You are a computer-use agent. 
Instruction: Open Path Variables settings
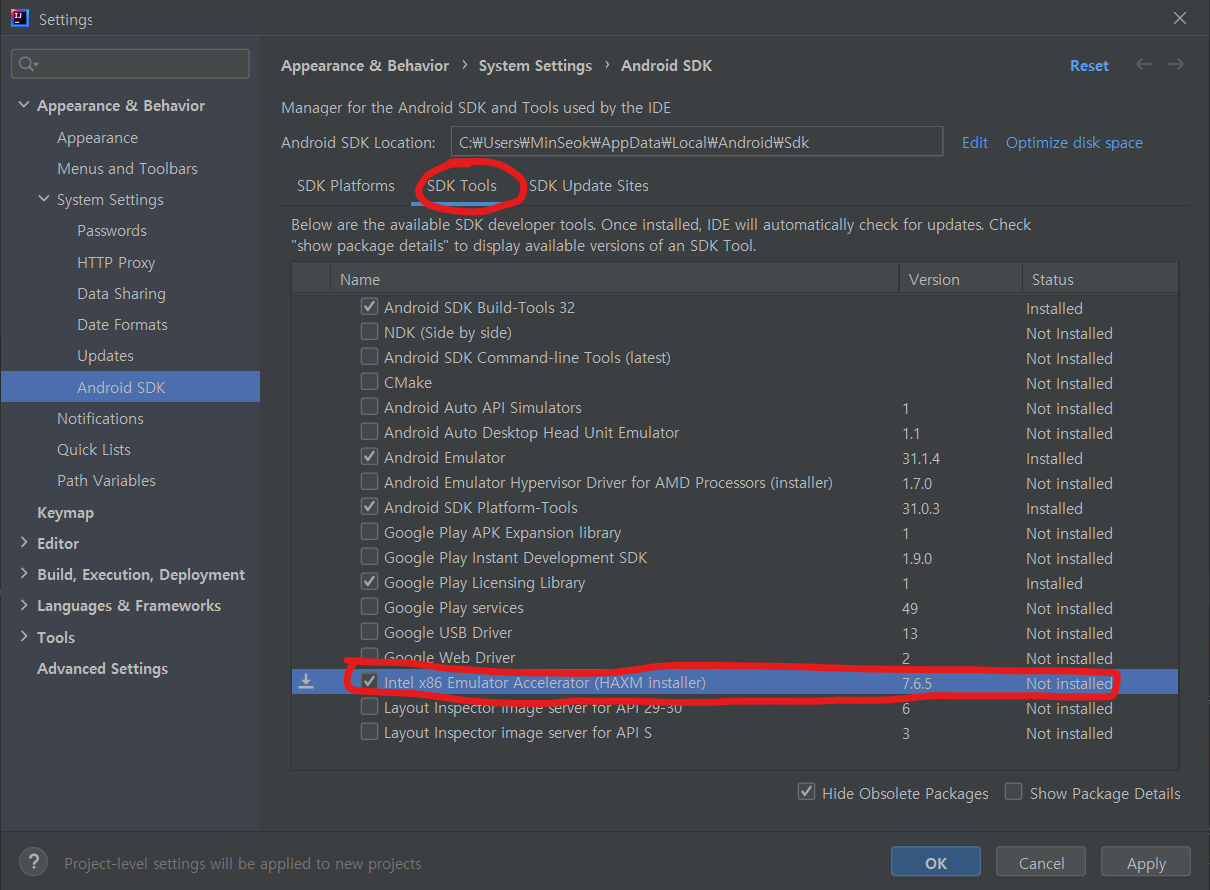(x=106, y=481)
